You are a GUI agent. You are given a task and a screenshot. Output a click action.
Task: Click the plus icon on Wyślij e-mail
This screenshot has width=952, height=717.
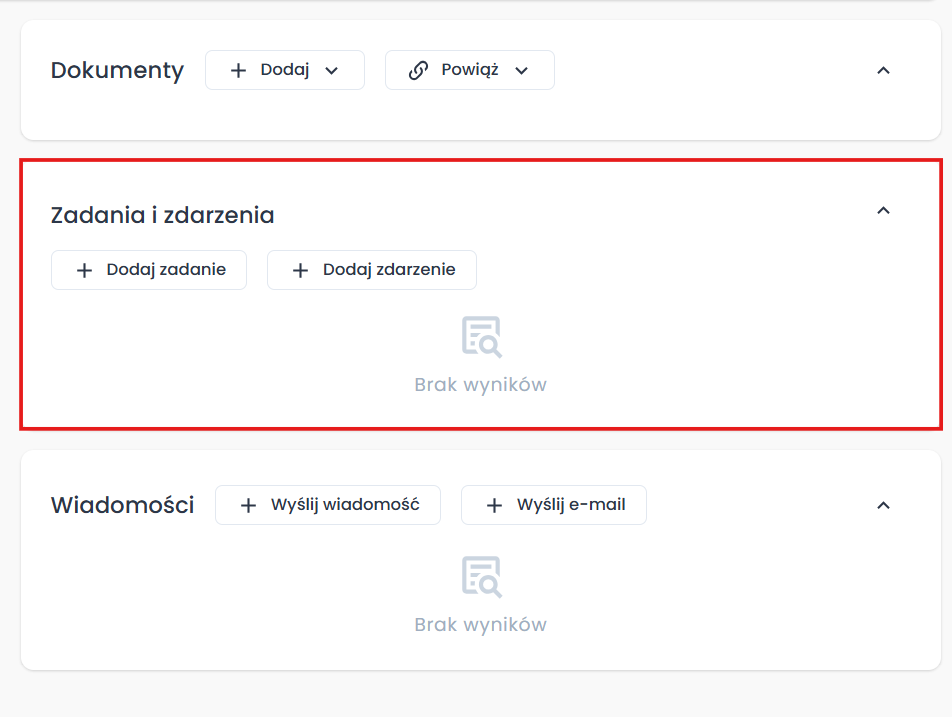pyautogui.click(x=494, y=505)
